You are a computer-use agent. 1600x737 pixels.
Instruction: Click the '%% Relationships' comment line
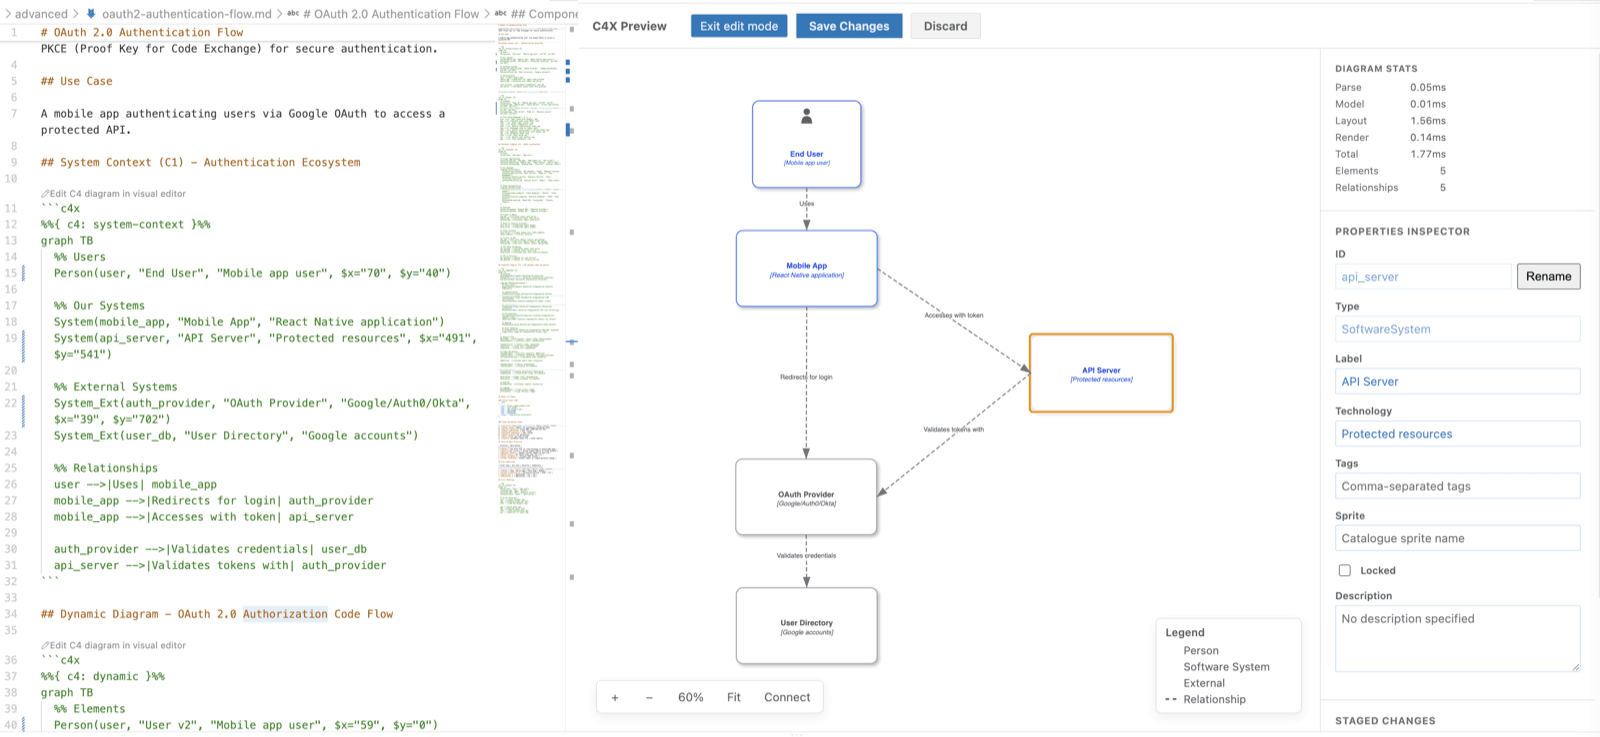coord(106,468)
